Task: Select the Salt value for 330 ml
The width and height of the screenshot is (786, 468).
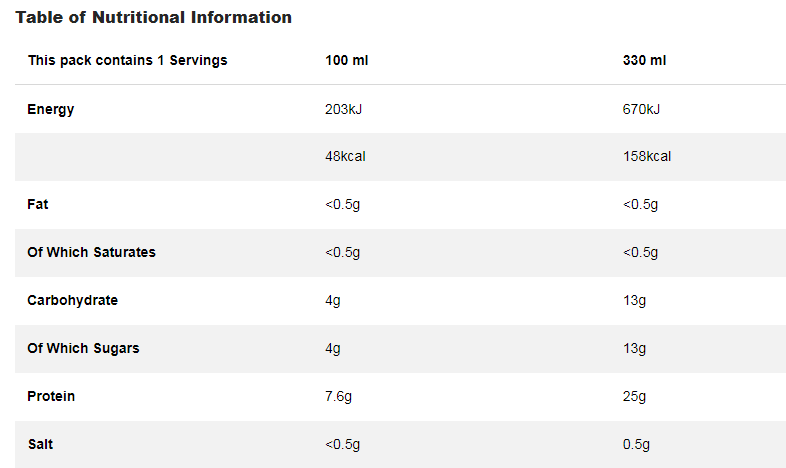Action: [636, 444]
